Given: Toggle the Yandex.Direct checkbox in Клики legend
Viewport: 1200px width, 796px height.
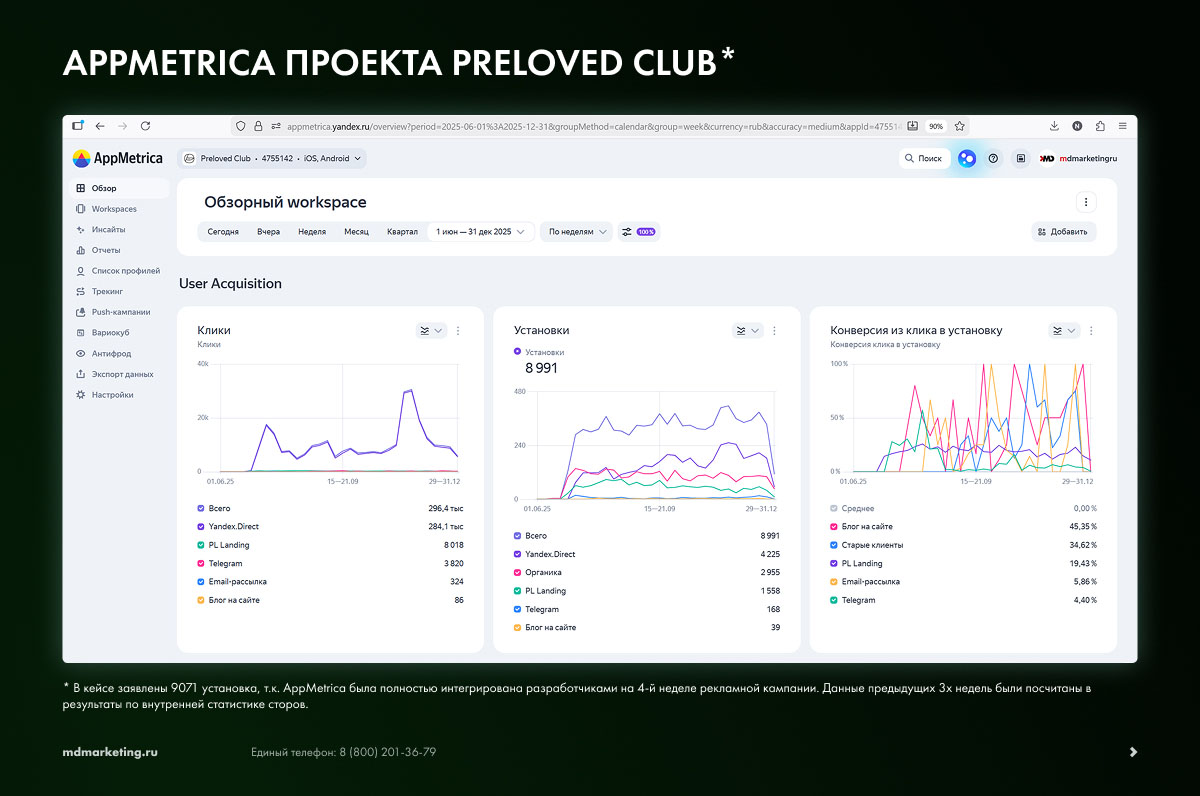Looking at the screenshot, I should click(201, 527).
